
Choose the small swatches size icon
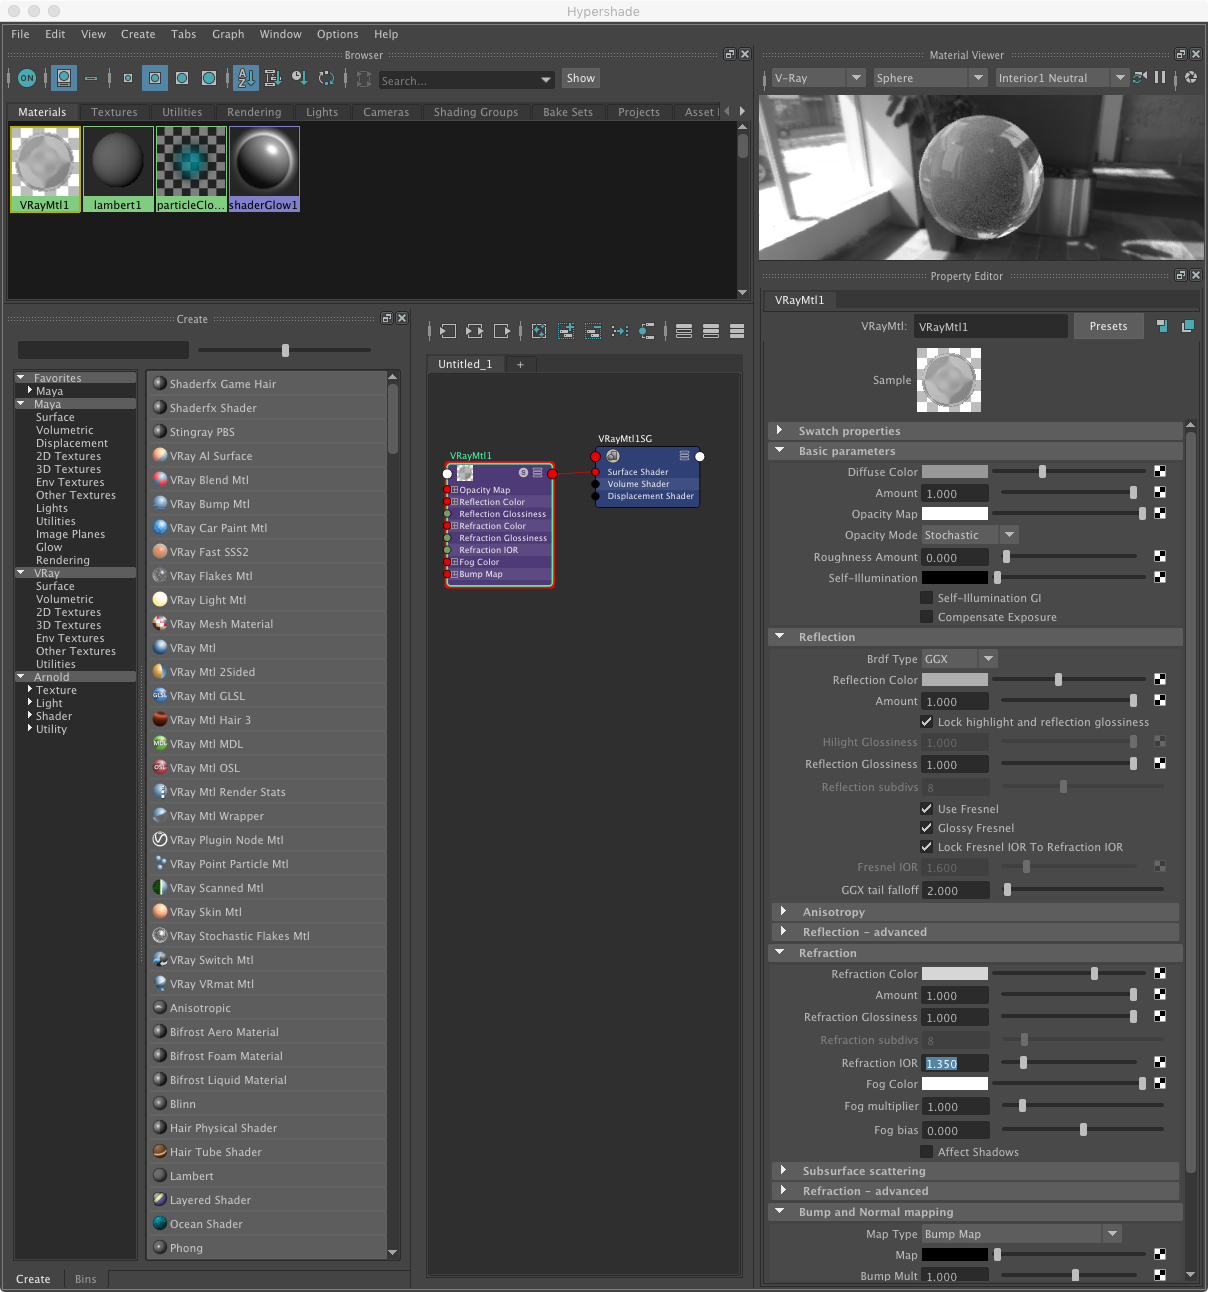coord(128,78)
